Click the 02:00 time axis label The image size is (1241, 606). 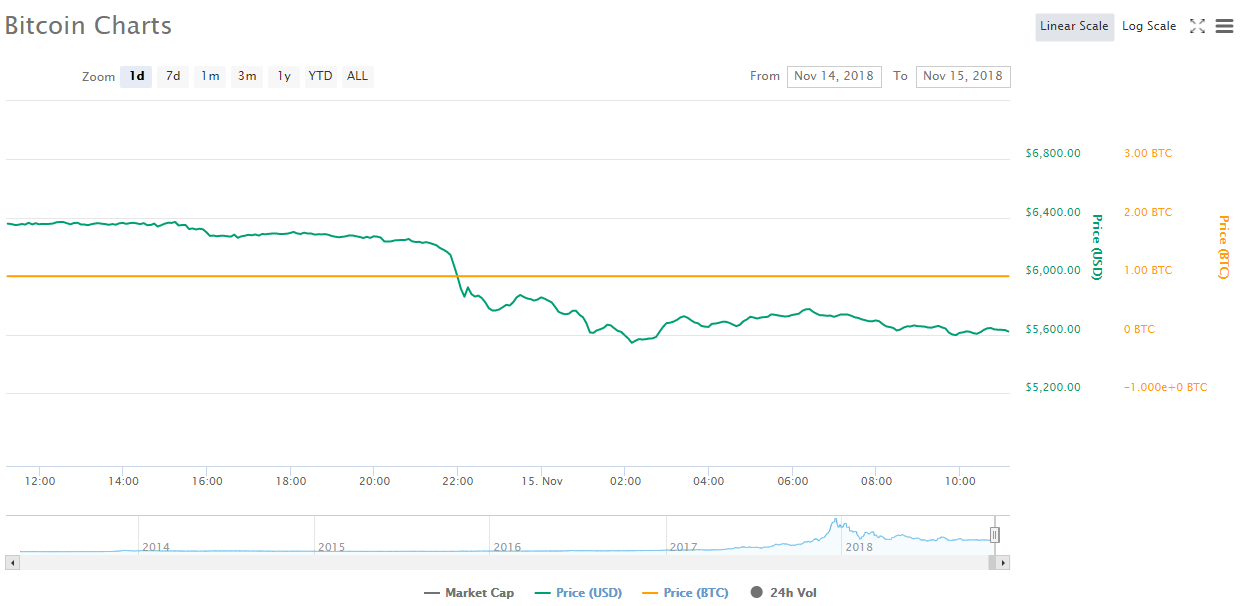pyautogui.click(x=625, y=481)
